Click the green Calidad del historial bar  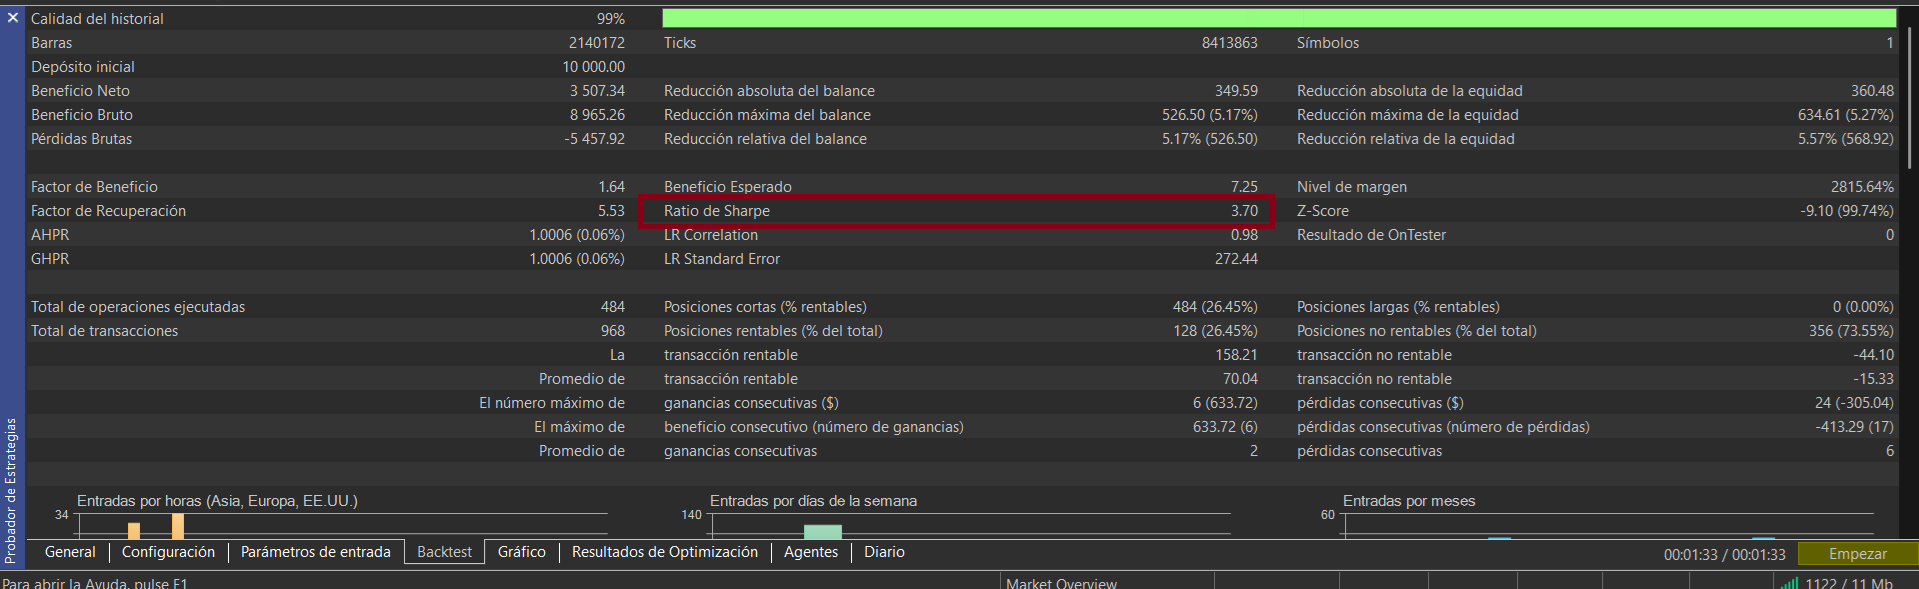point(1279,18)
